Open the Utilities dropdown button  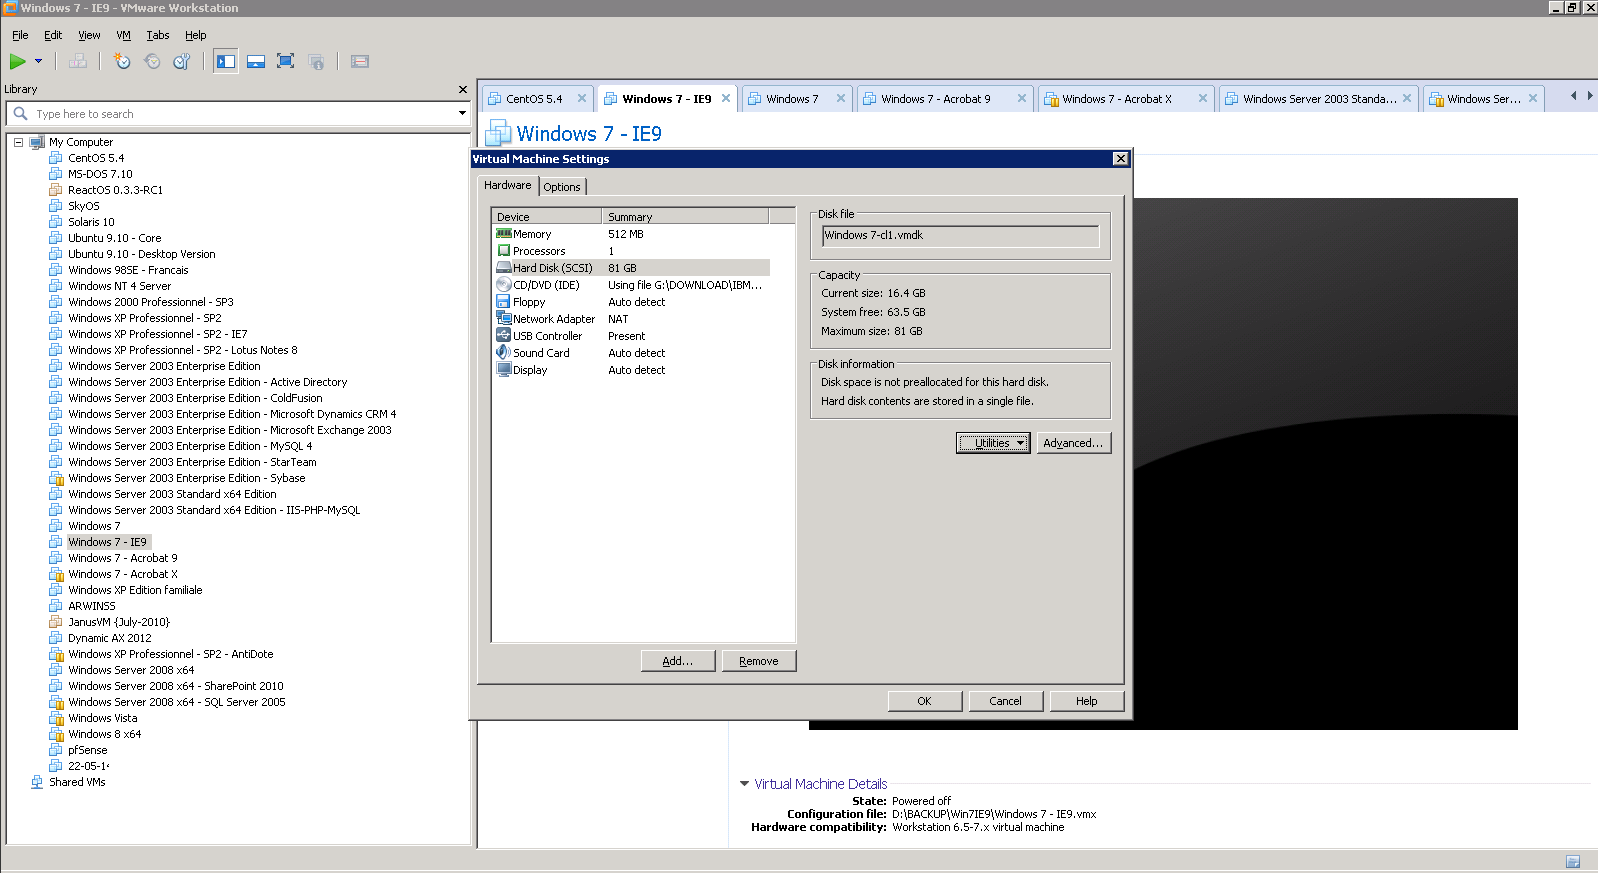tap(993, 443)
